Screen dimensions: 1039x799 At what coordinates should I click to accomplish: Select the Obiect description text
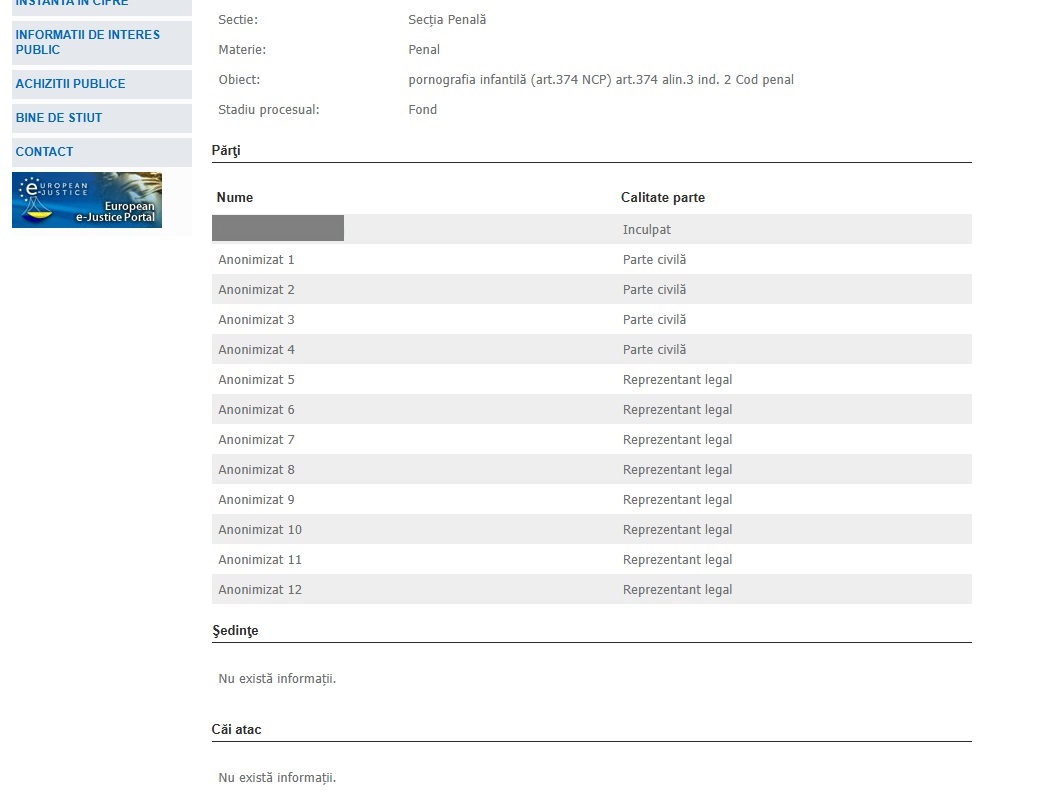point(601,80)
